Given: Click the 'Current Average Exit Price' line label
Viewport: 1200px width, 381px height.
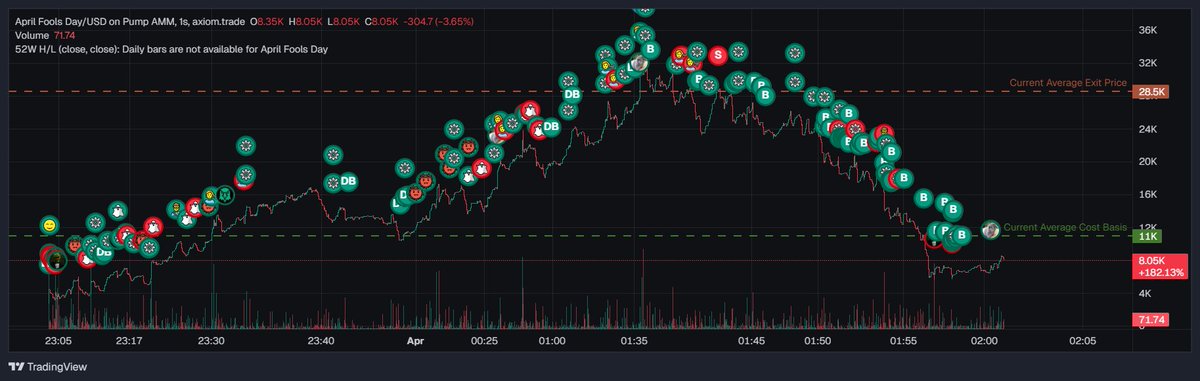Looking at the screenshot, I should pos(1067,83).
